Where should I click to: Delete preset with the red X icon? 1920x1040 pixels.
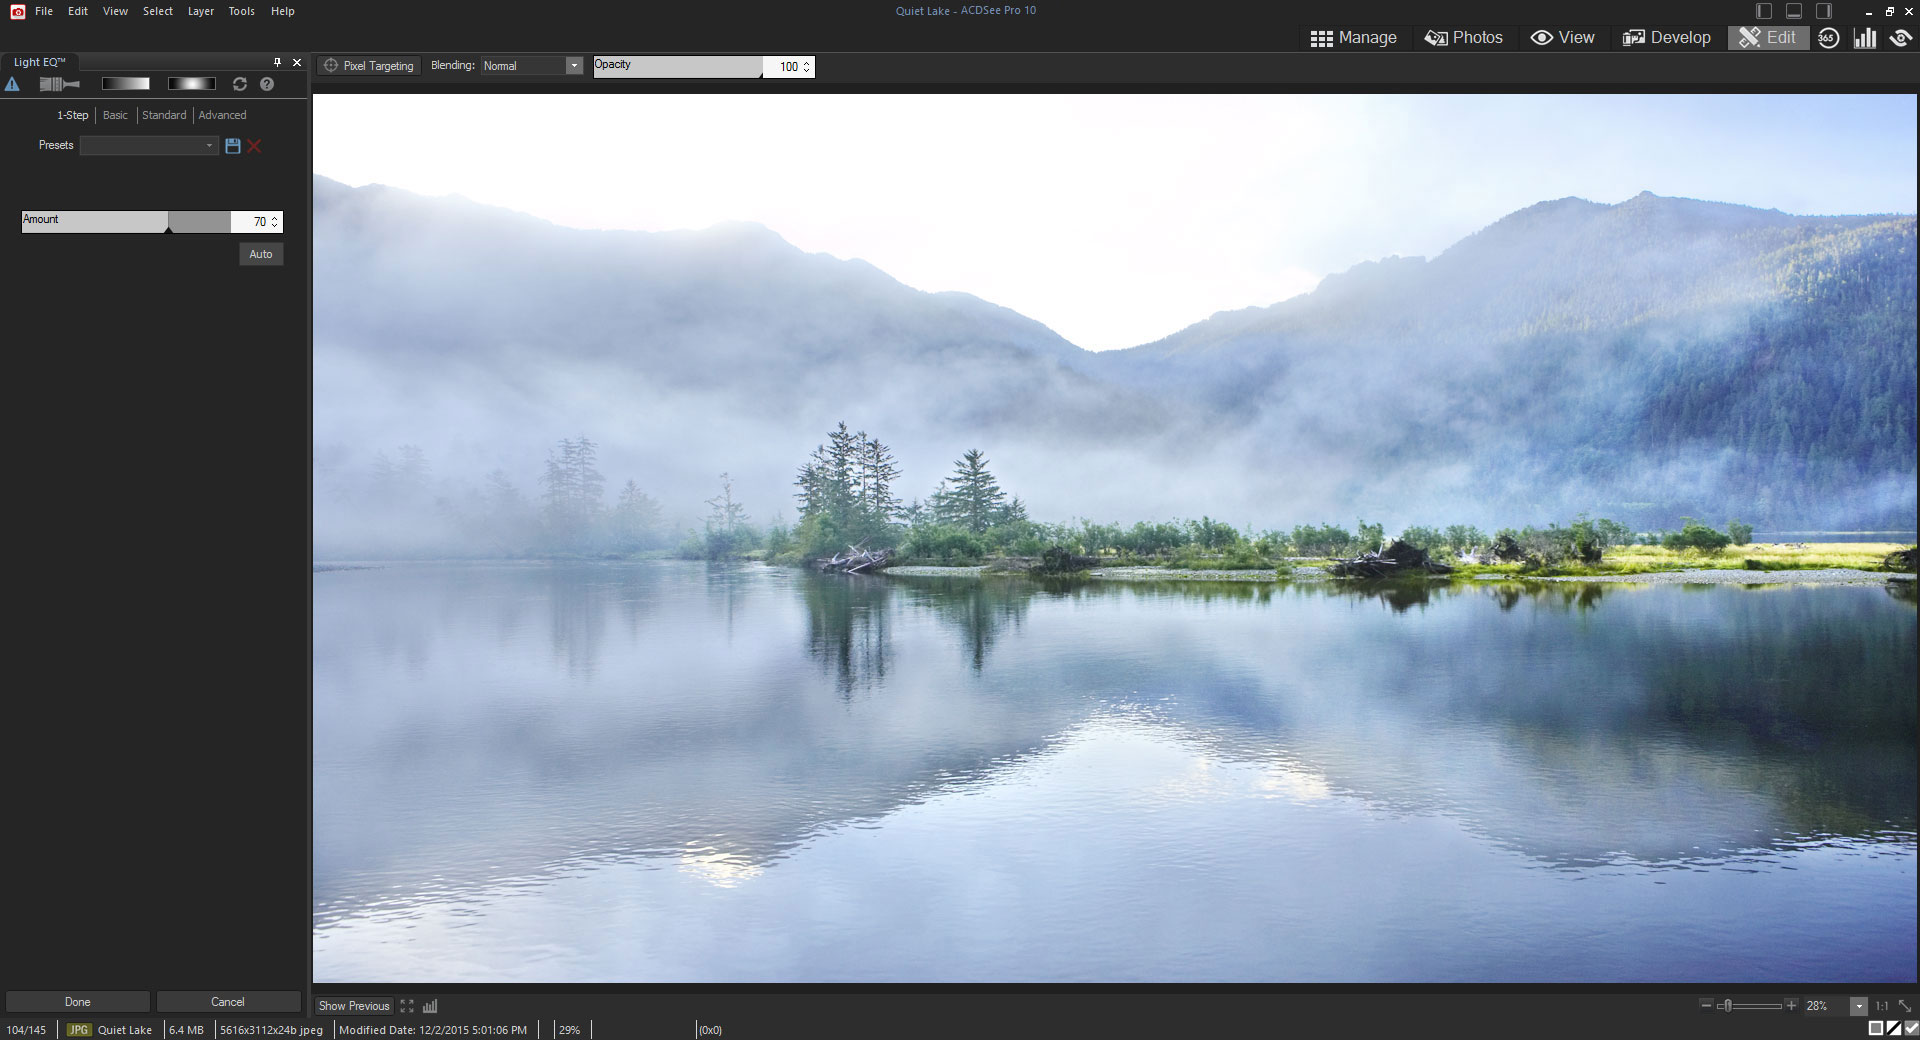click(x=255, y=146)
